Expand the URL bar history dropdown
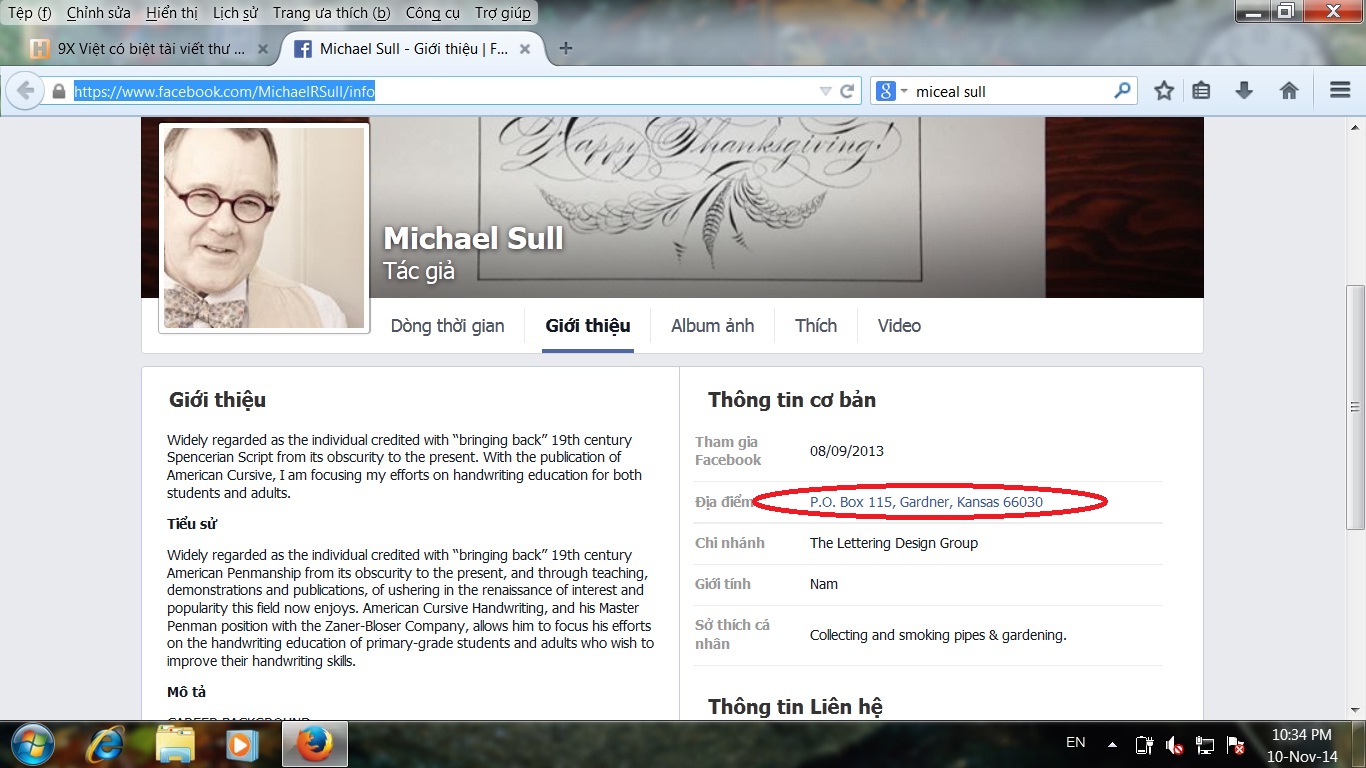 point(825,91)
